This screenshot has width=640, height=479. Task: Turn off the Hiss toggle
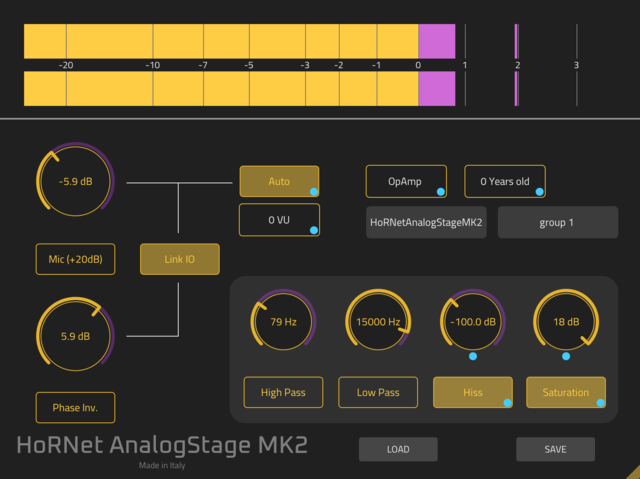(x=473, y=392)
